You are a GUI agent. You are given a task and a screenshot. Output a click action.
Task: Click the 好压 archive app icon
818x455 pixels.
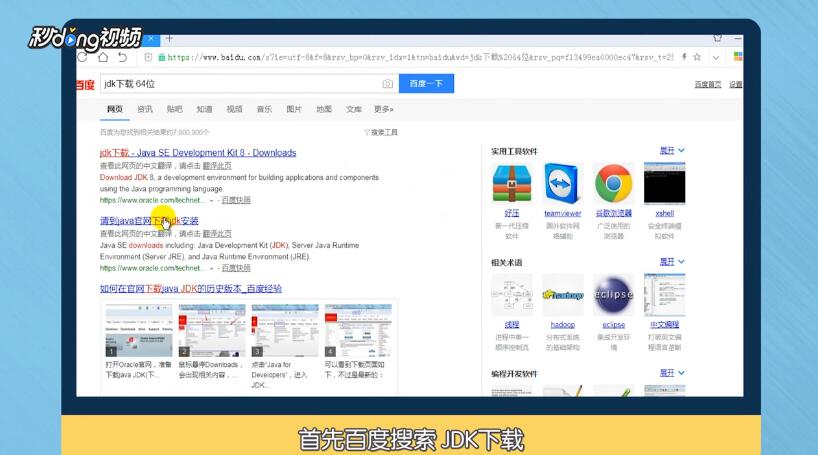click(x=512, y=183)
